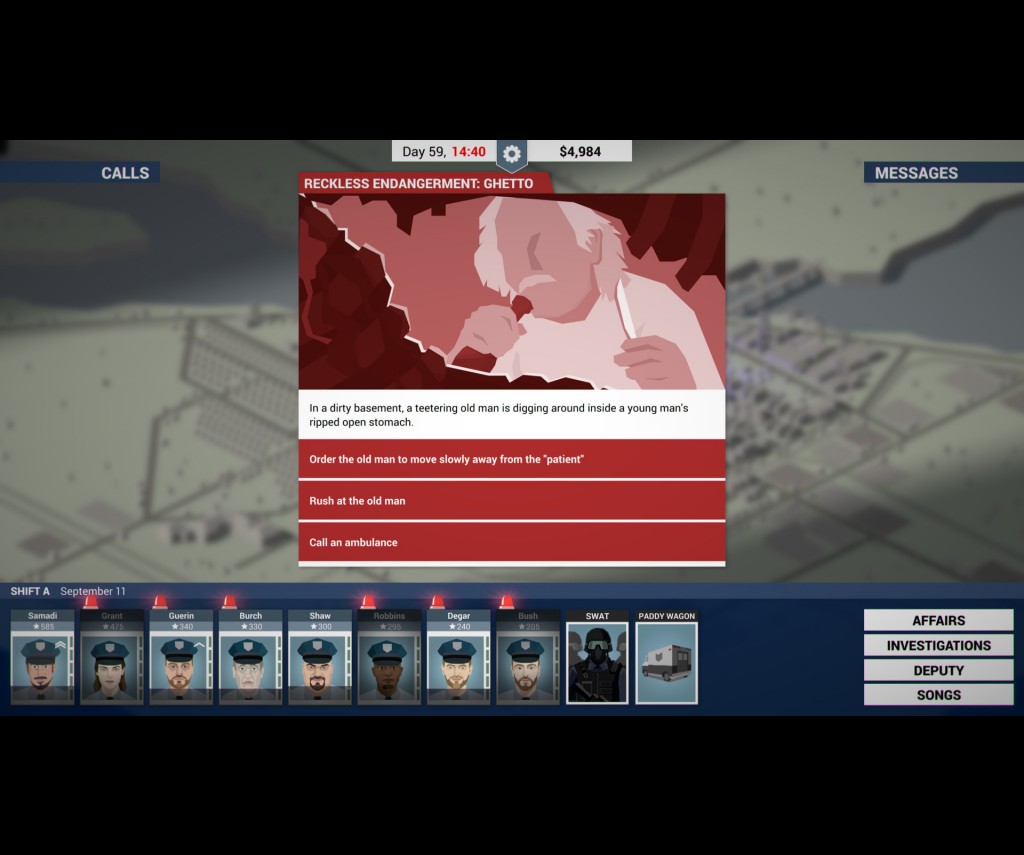Select officer Grant's portrait
1024x855 pixels.
click(111, 663)
